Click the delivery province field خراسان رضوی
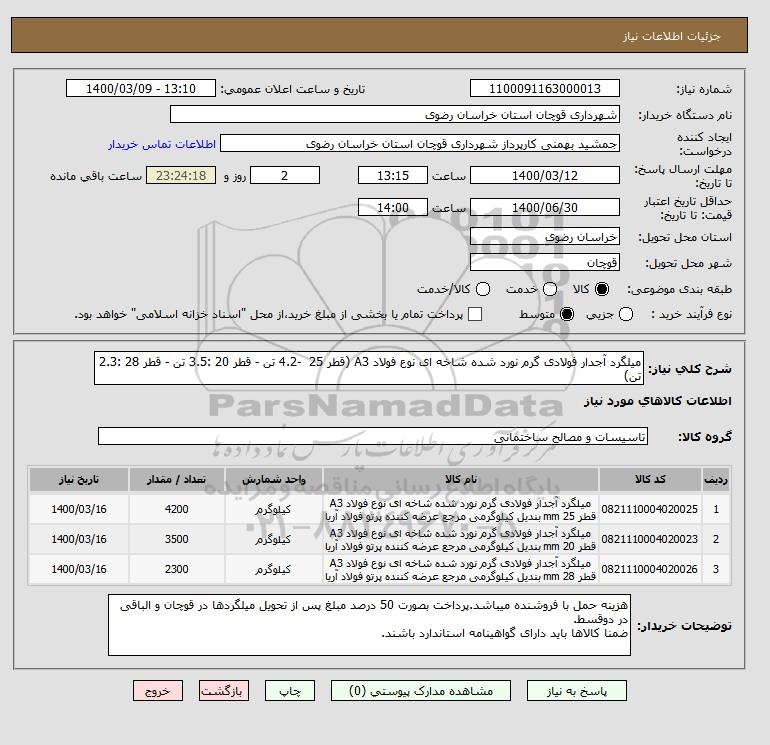Viewport: 770px width, 745px height. point(545,237)
